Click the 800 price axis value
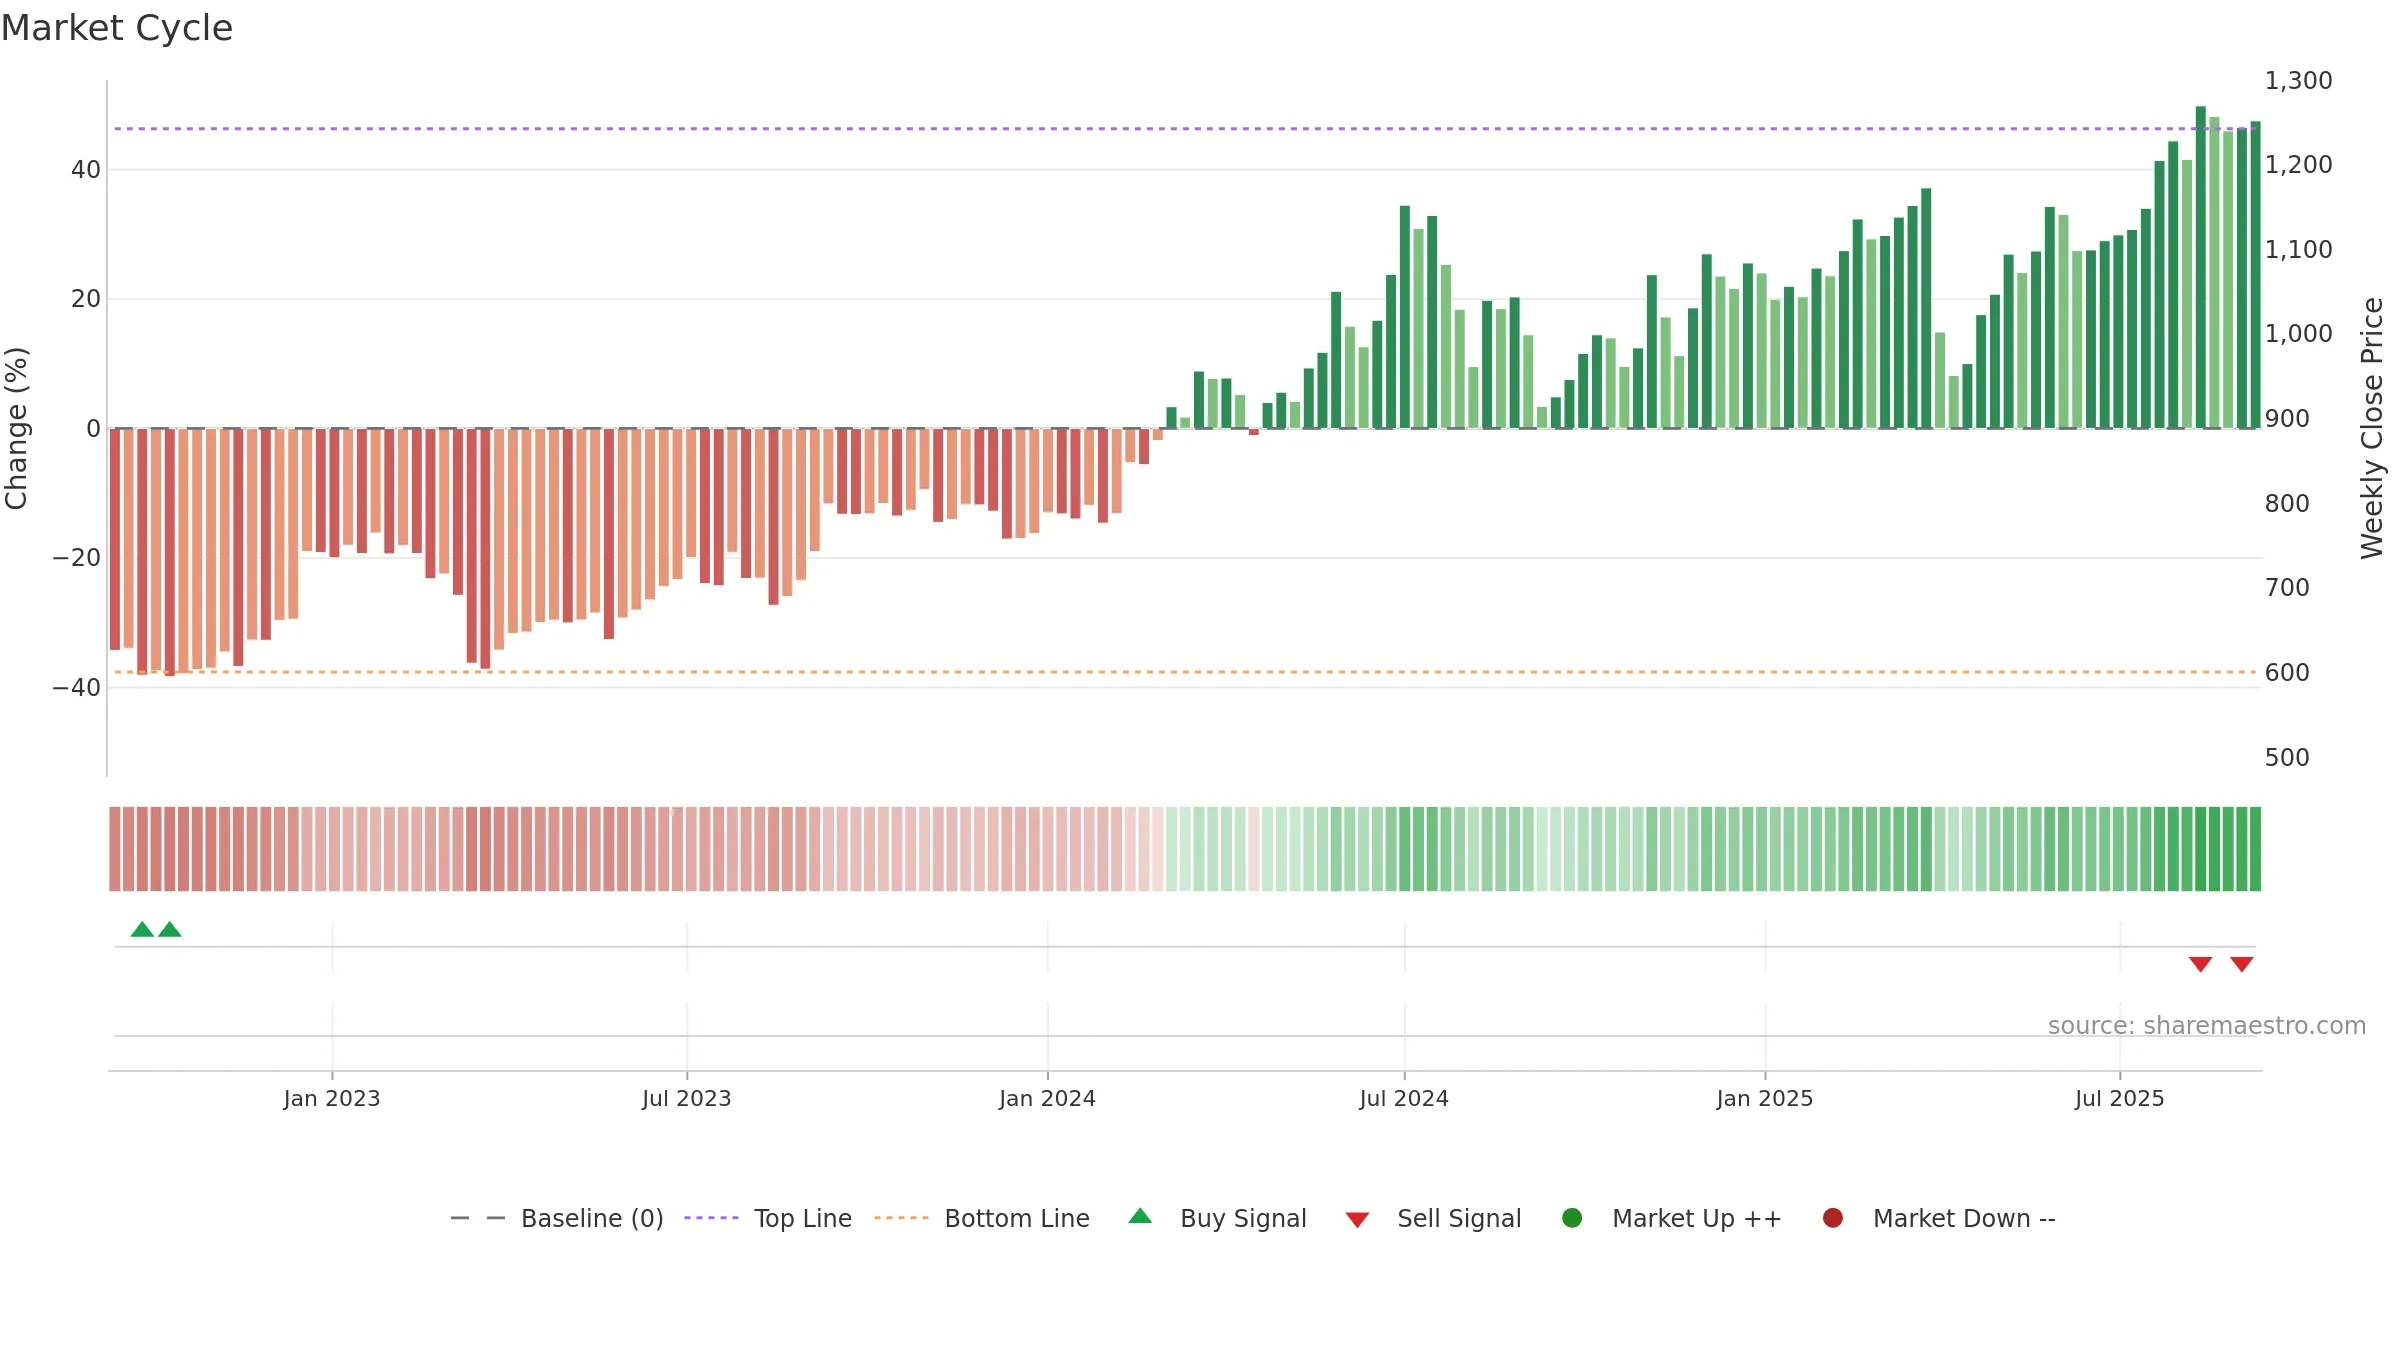 pos(2288,504)
